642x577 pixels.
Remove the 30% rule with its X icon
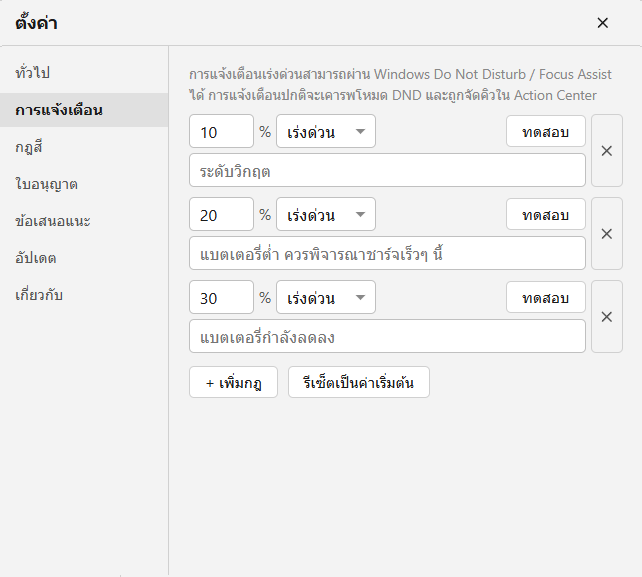point(607,317)
